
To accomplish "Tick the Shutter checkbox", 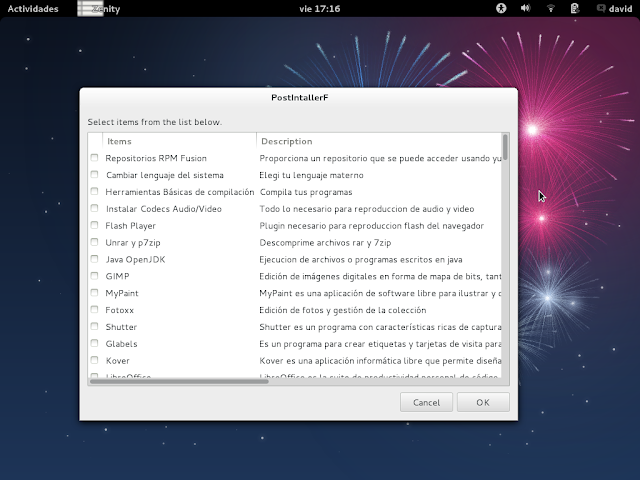I will coord(94,327).
